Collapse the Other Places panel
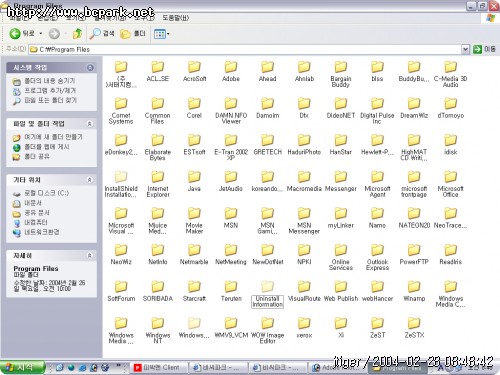The image size is (500, 375). click(90, 180)
